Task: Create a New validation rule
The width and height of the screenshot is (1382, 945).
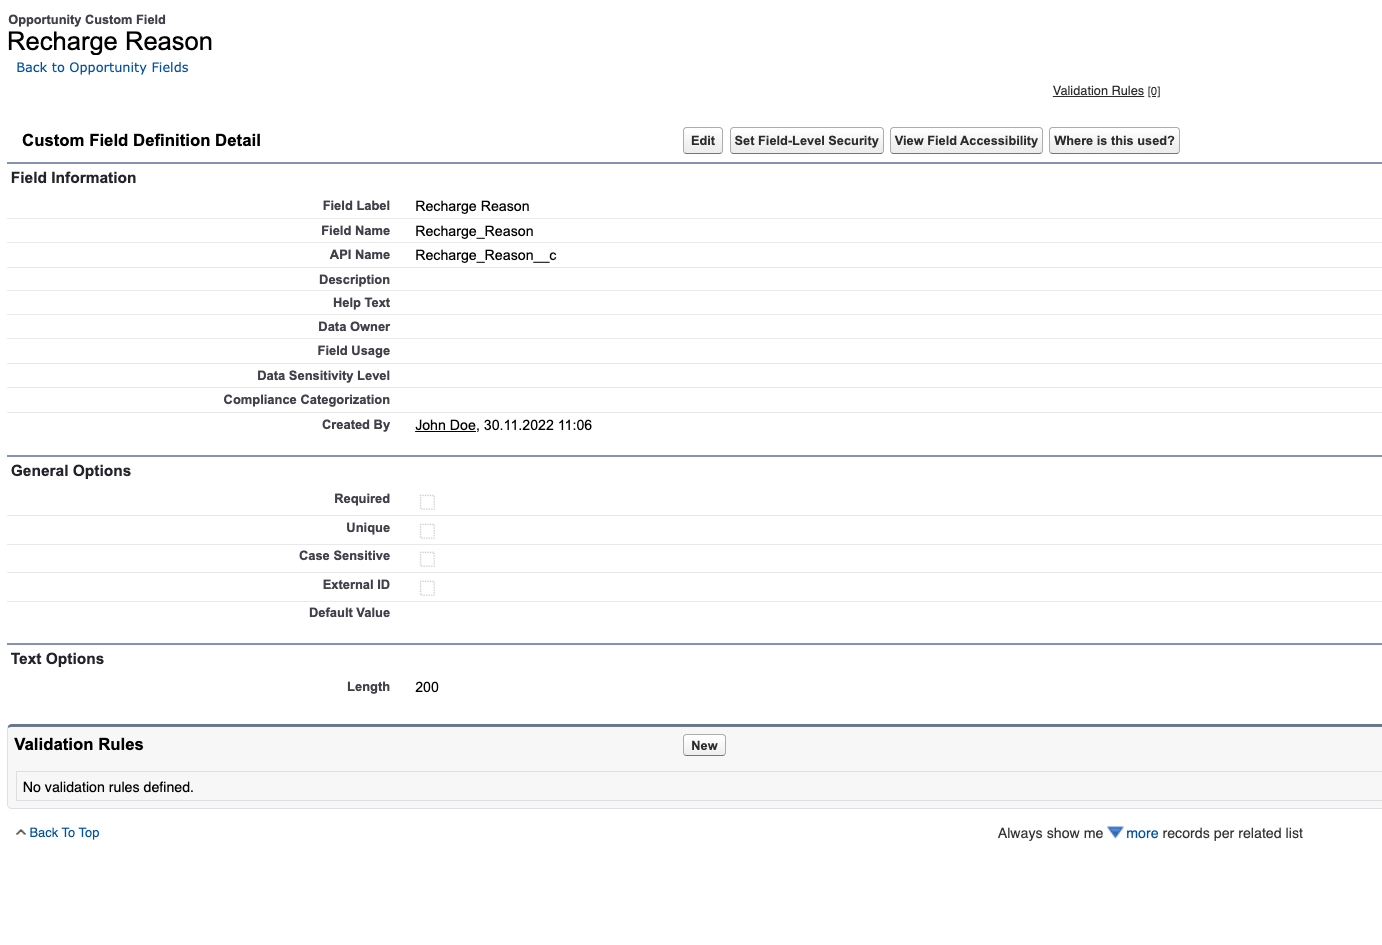Action: 704,746
